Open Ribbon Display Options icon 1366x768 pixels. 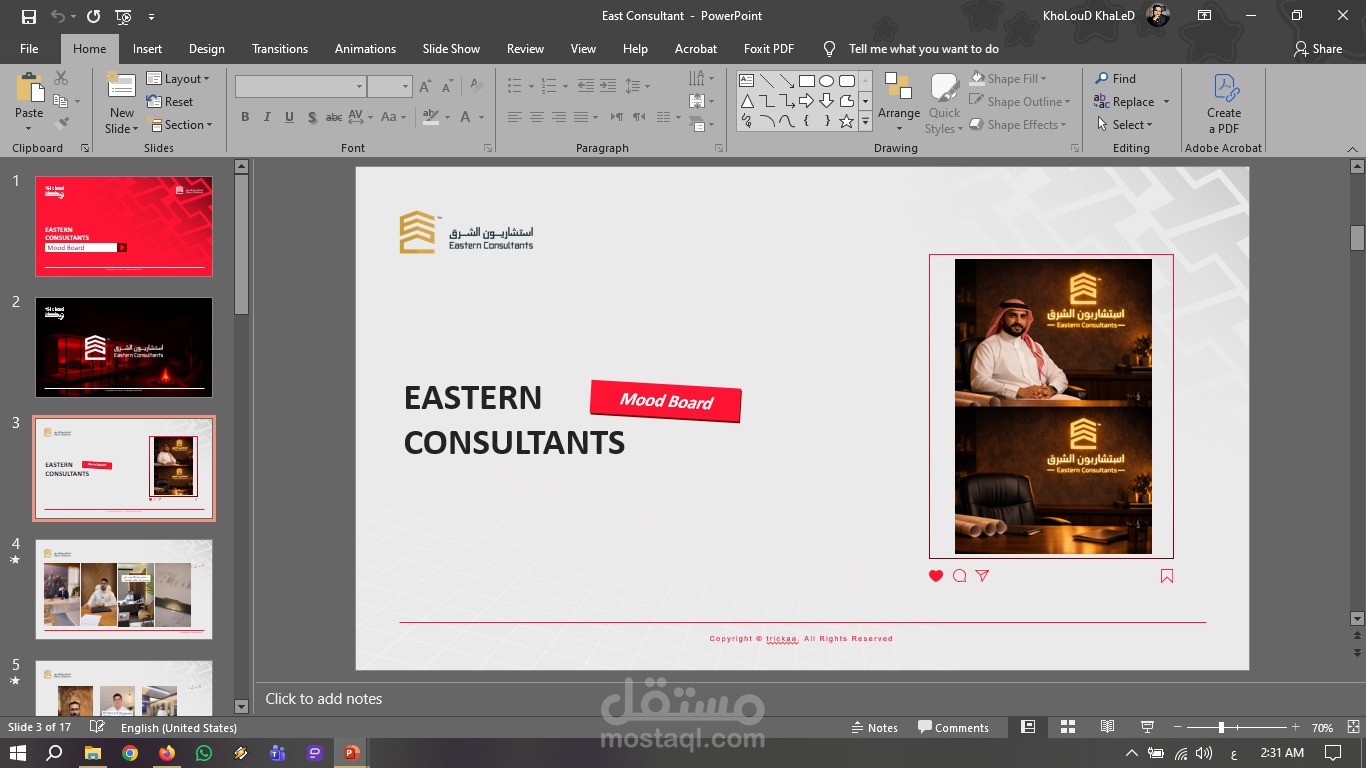tap(1204, 16)
